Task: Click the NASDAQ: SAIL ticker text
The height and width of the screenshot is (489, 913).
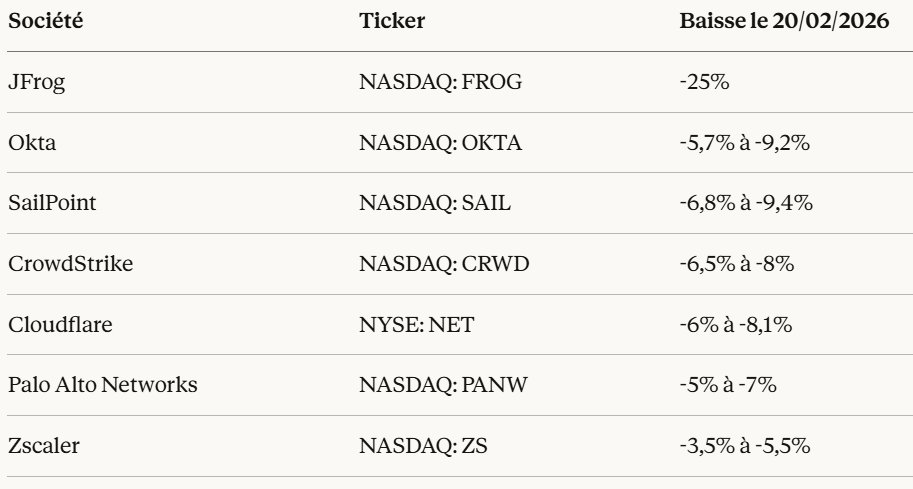Action: coord(435,203)
